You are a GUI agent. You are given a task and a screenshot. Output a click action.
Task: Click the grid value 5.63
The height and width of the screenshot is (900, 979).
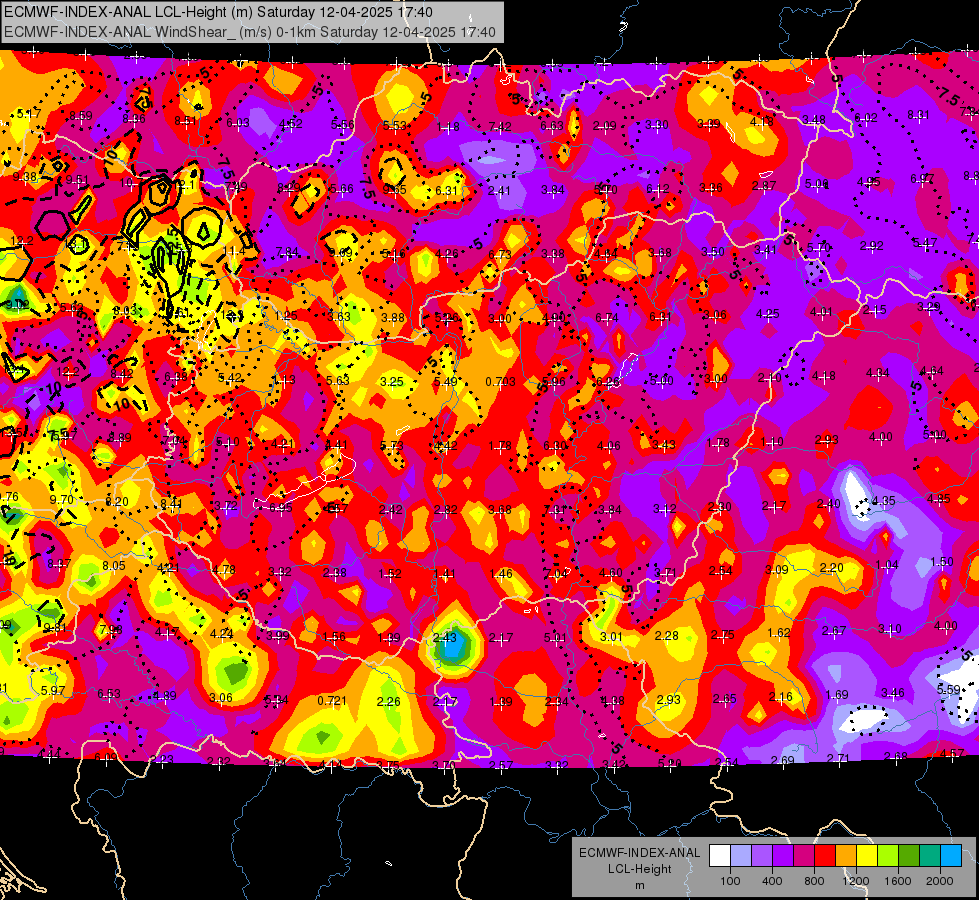pos(338,380)
